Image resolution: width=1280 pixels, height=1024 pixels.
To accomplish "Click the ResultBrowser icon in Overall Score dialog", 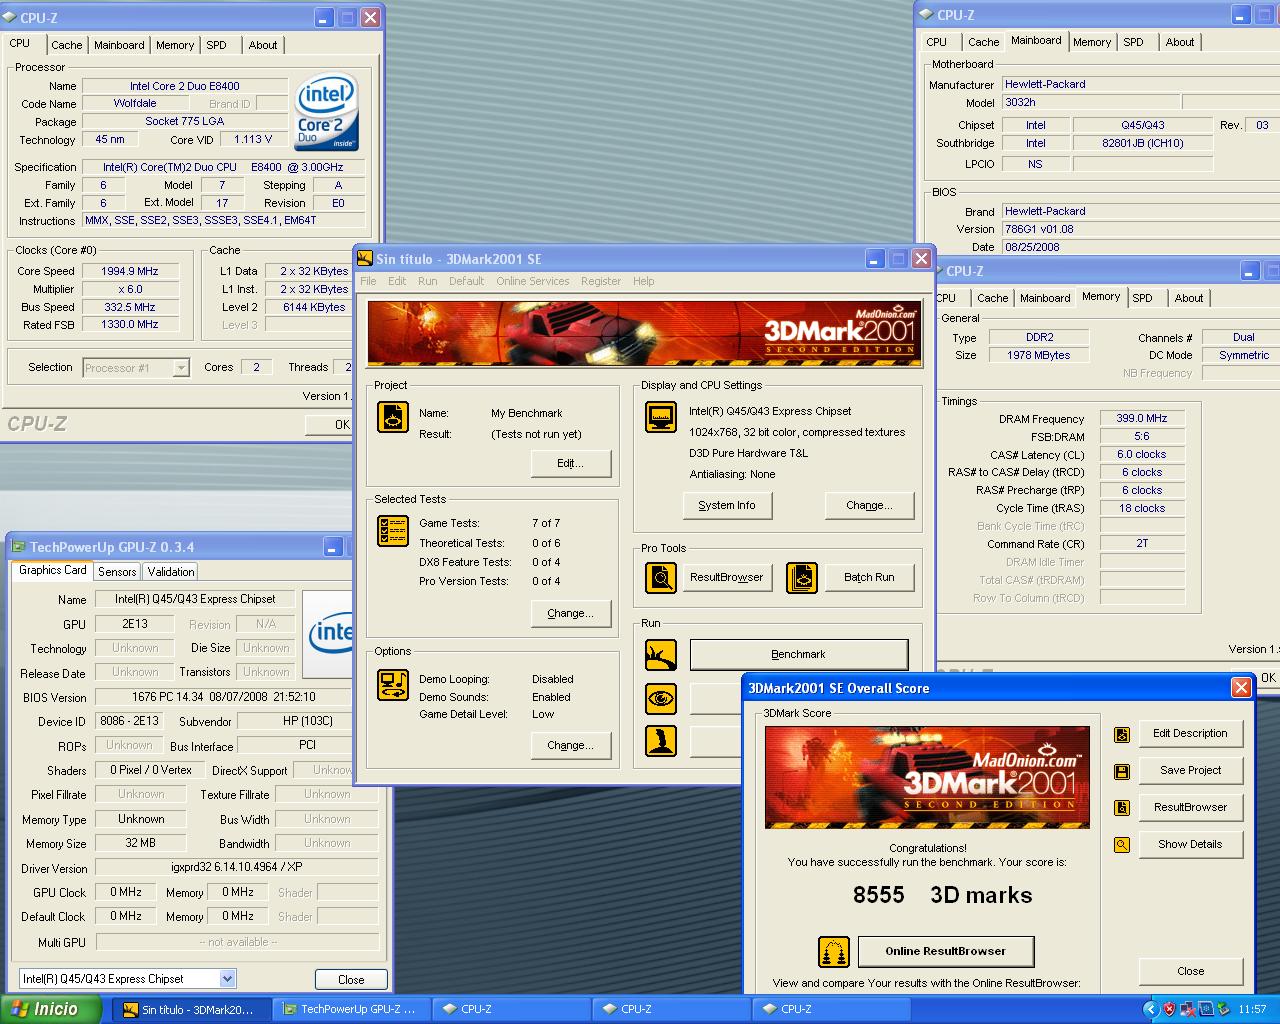I will point(1122,808).
